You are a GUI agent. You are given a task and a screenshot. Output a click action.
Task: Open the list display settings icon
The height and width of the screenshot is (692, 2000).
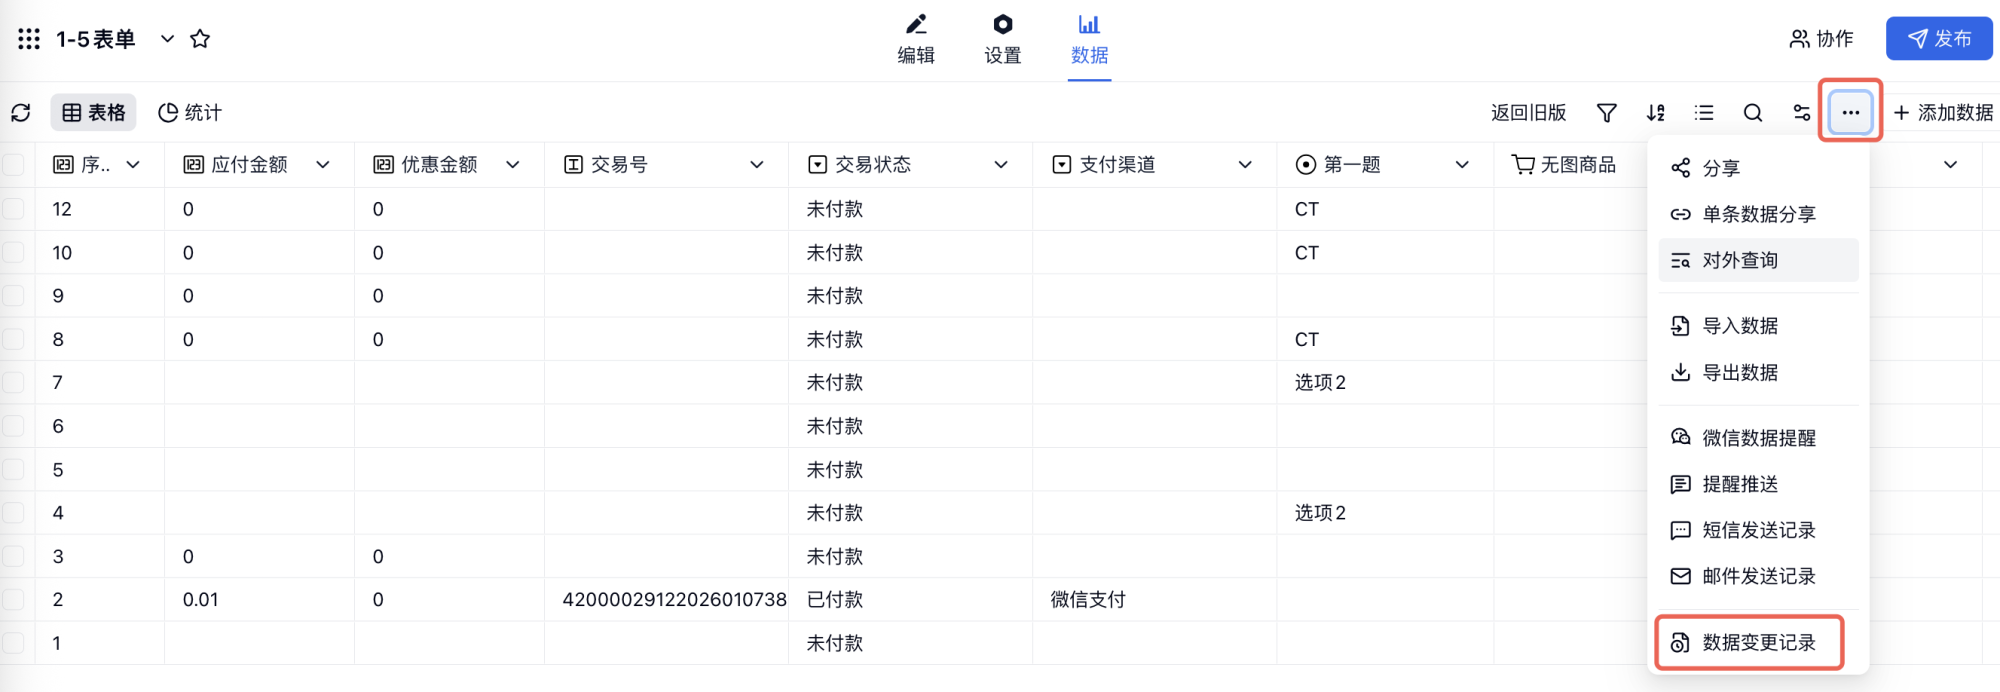(x=1704, y=113)
